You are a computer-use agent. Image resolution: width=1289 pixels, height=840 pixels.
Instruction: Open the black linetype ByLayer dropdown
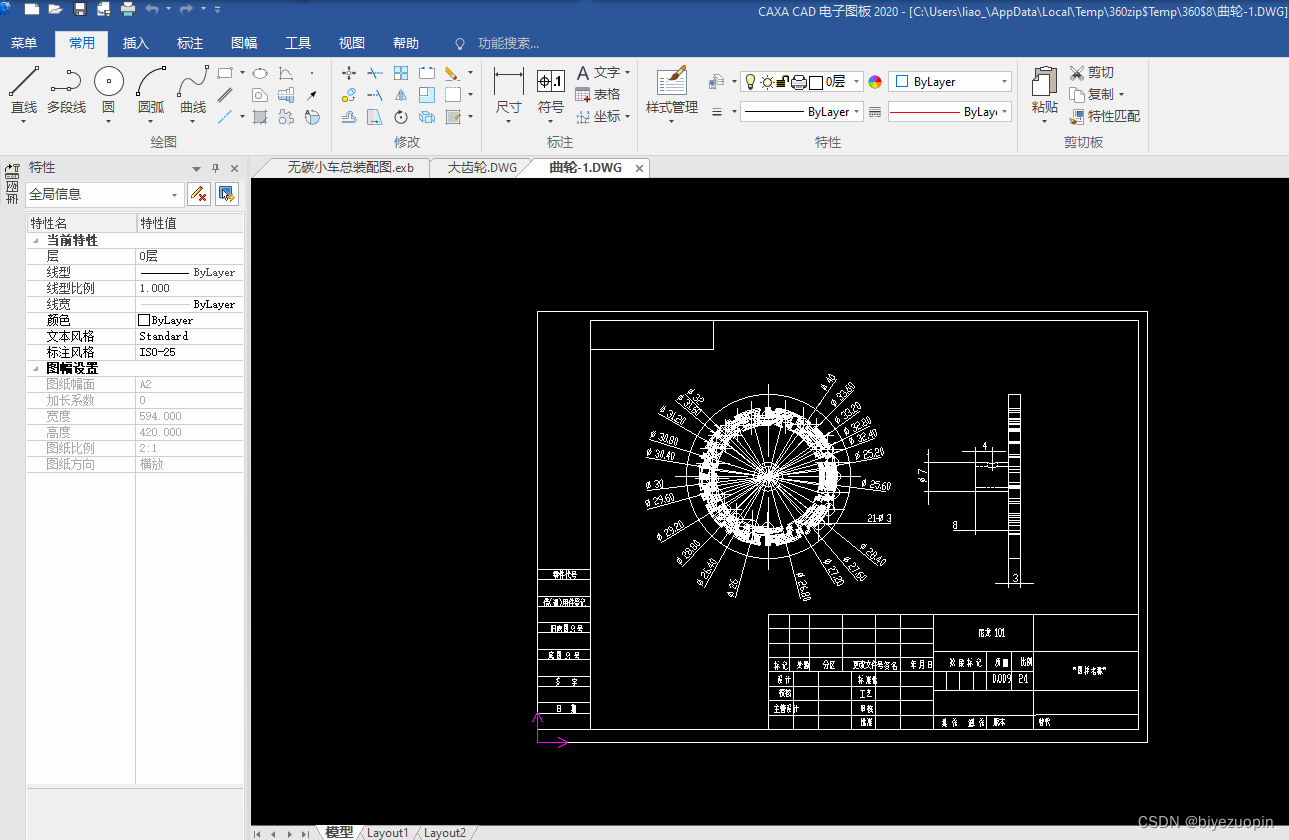[x=802, y=112]
